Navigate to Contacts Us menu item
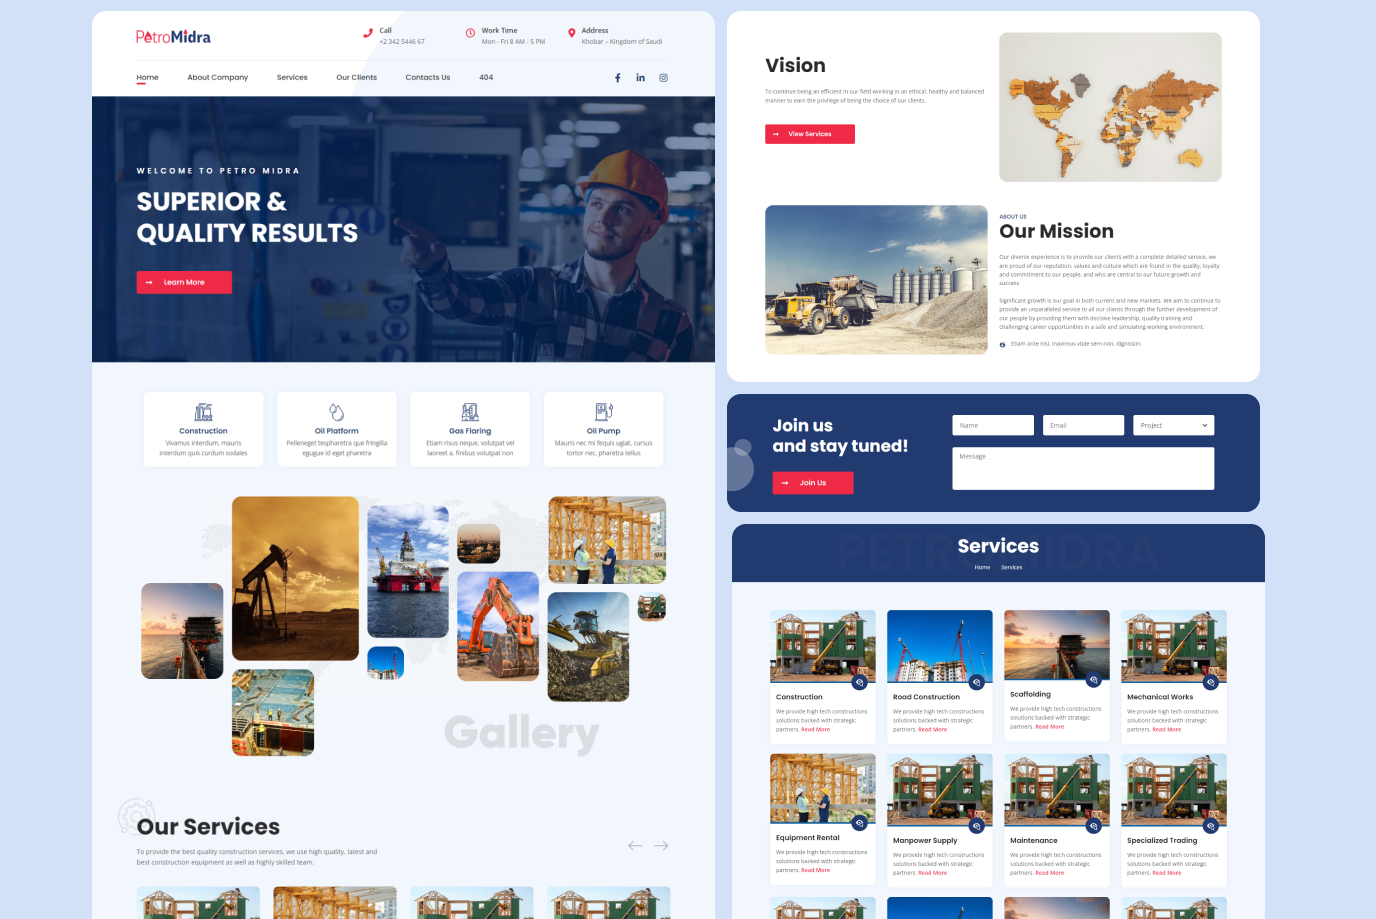Viewport: 1376px width, 919px height. 427,78
